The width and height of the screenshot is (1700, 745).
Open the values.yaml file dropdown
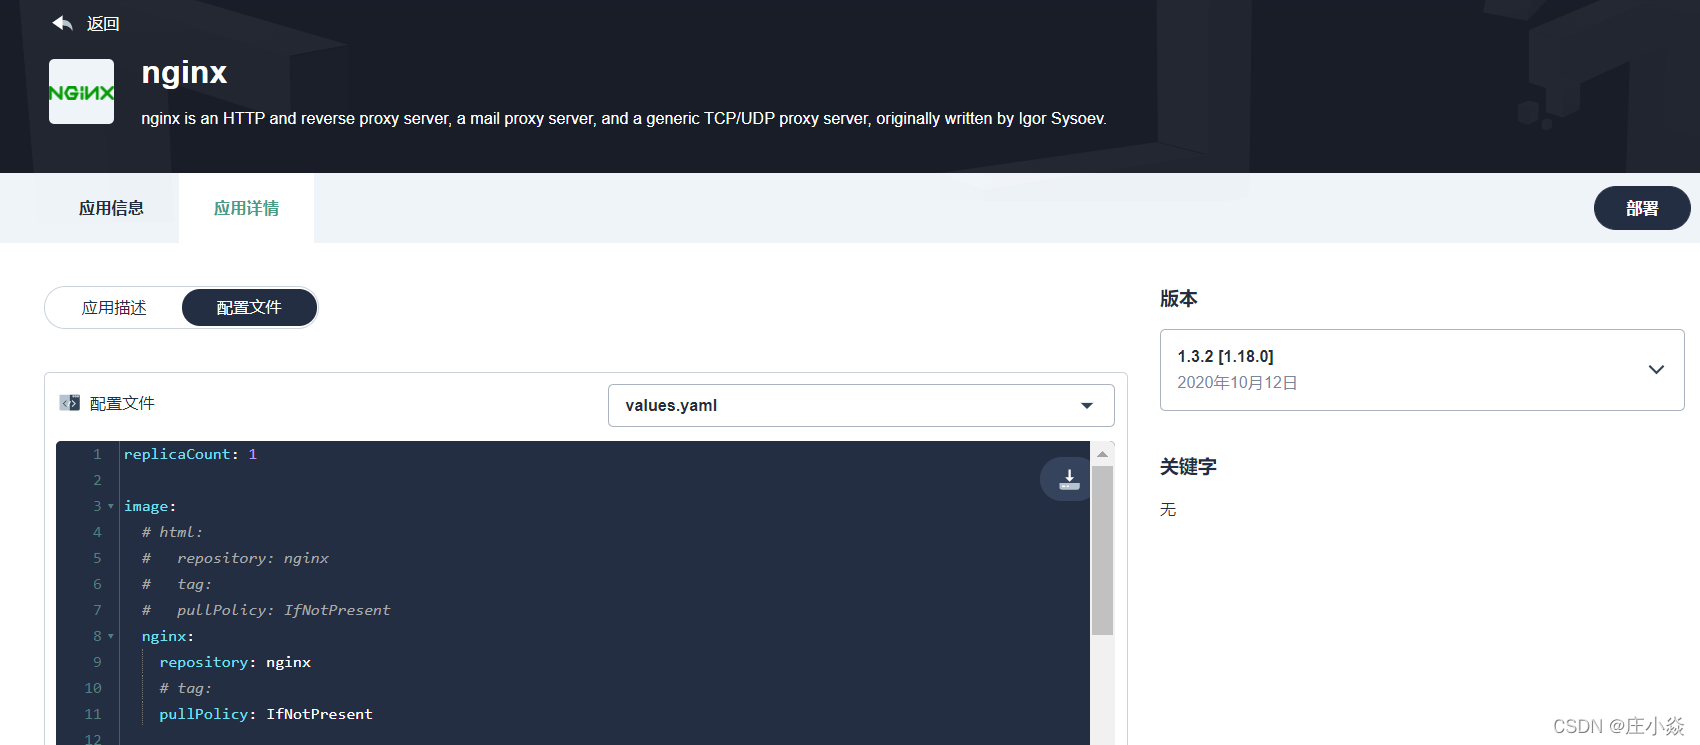click(x=861, y=405)
